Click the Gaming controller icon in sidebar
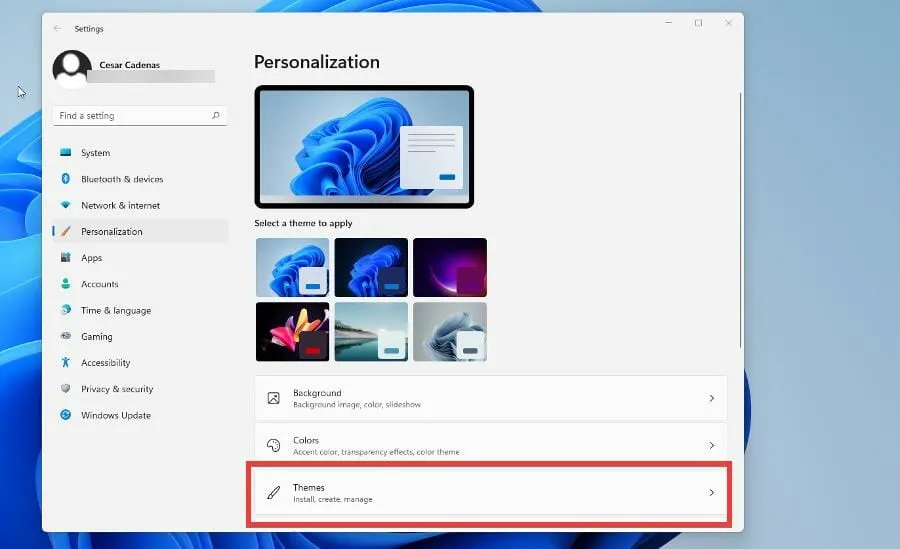 66,337
